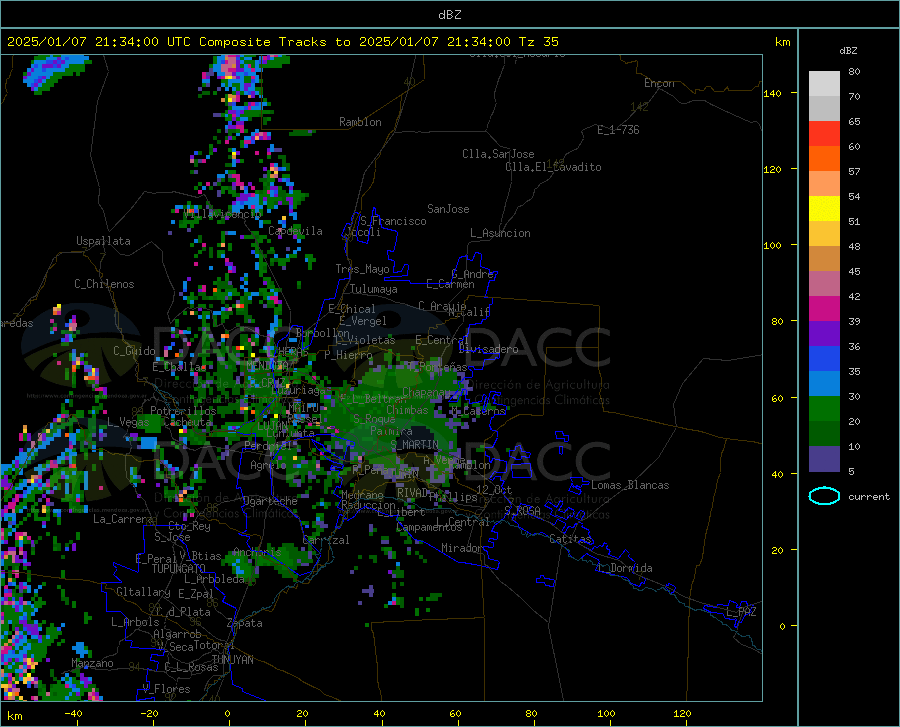The height and width of the screenshot is (727, 900).
Task: Click the 'Ramblon' place label
Action: point(360,122)
